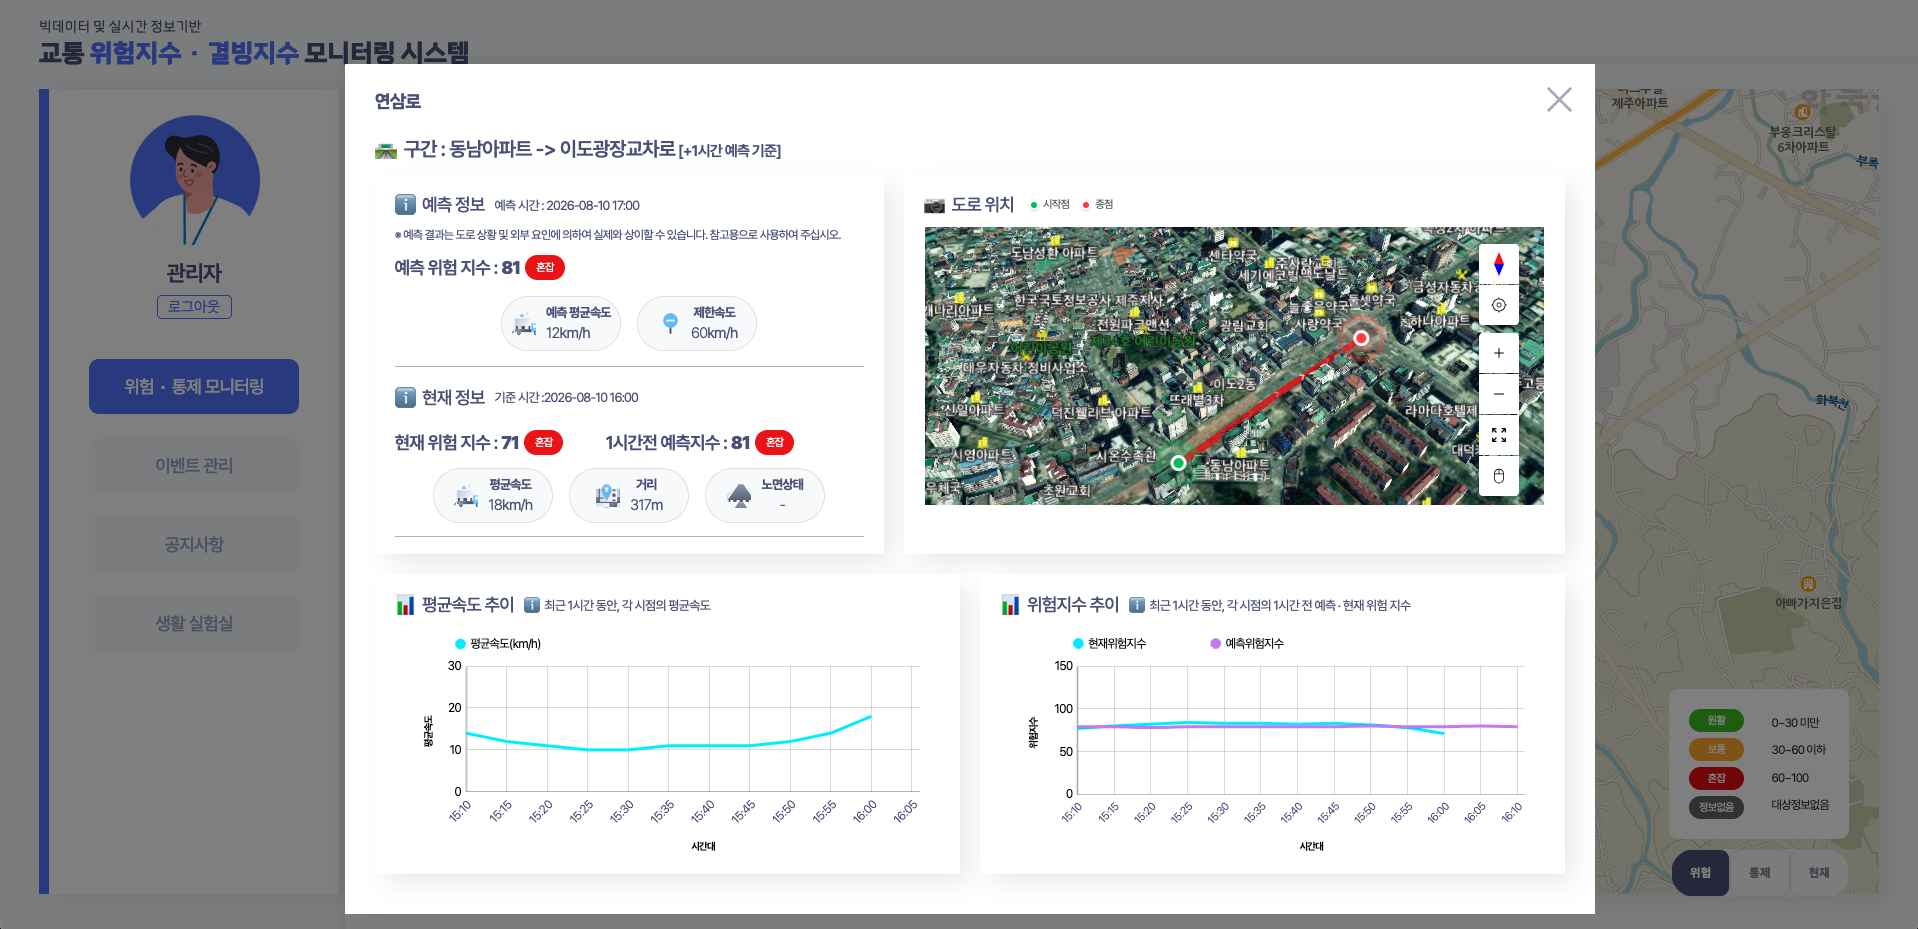
Task: Click the 예측 위험 지수 : 81 value
Action: click(457, 268)
